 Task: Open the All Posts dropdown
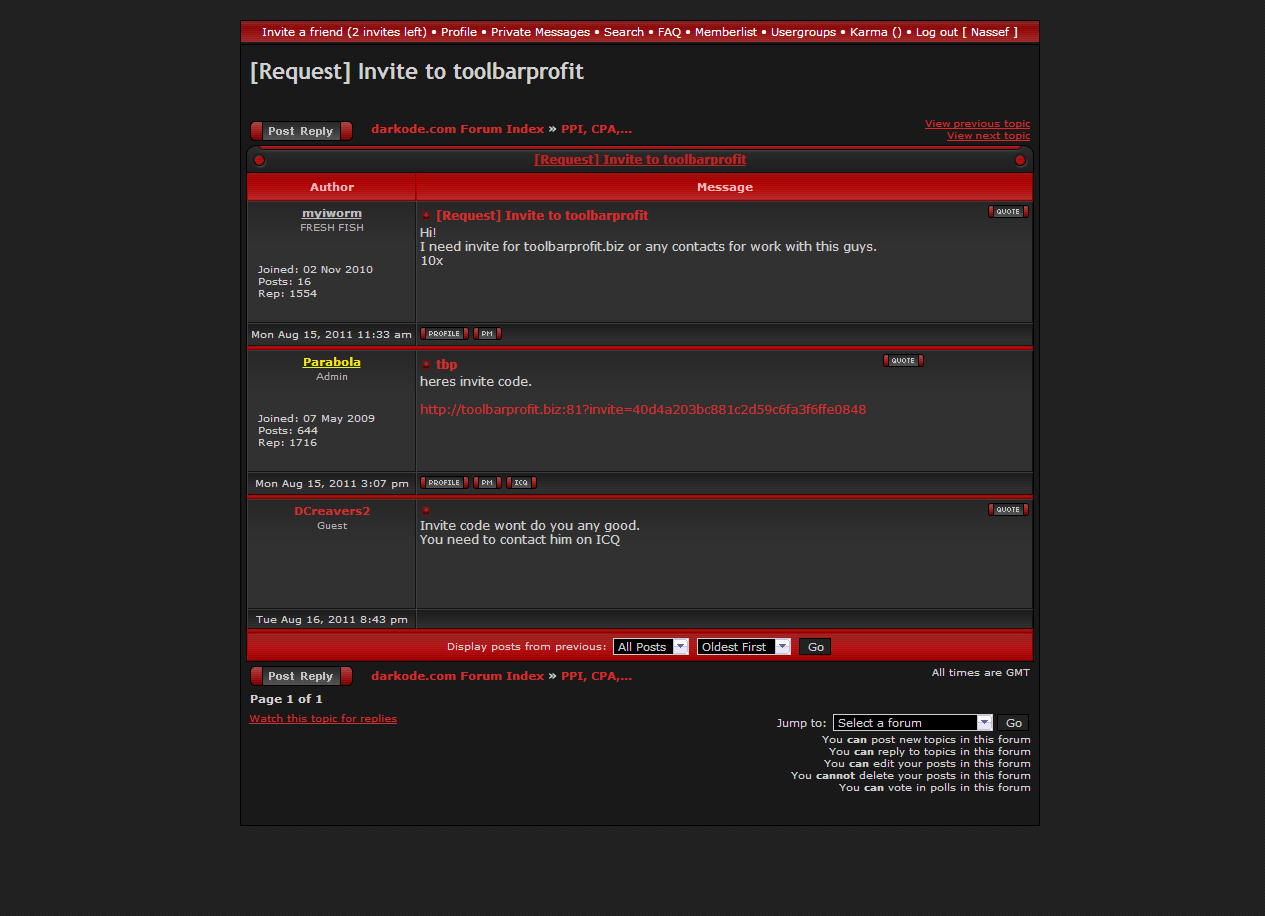pos(650,647)
